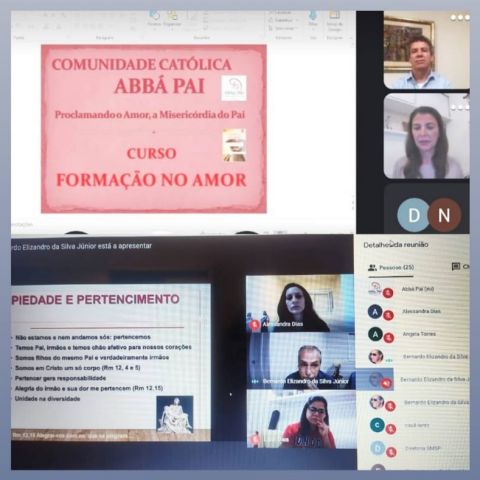The height and width of the screenshot is (480, 480).
Task: Click the 'está a apresentar' presenter banner
Action: click(82, 247)
